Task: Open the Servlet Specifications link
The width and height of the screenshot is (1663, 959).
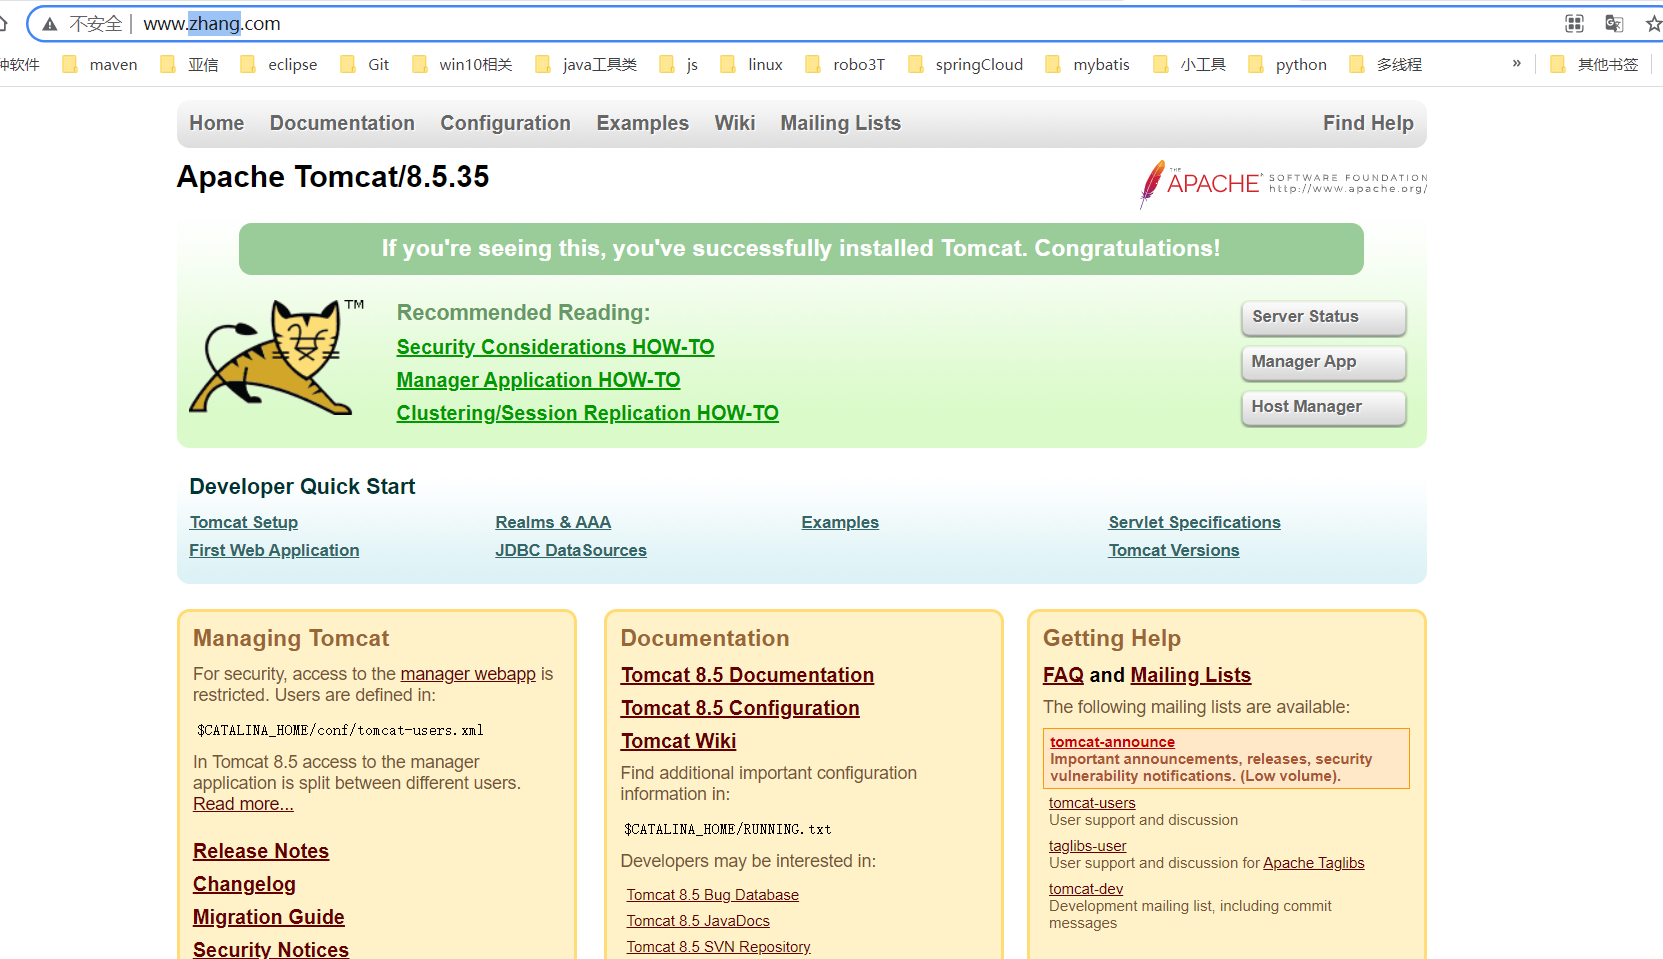Action: (1195, 522)
